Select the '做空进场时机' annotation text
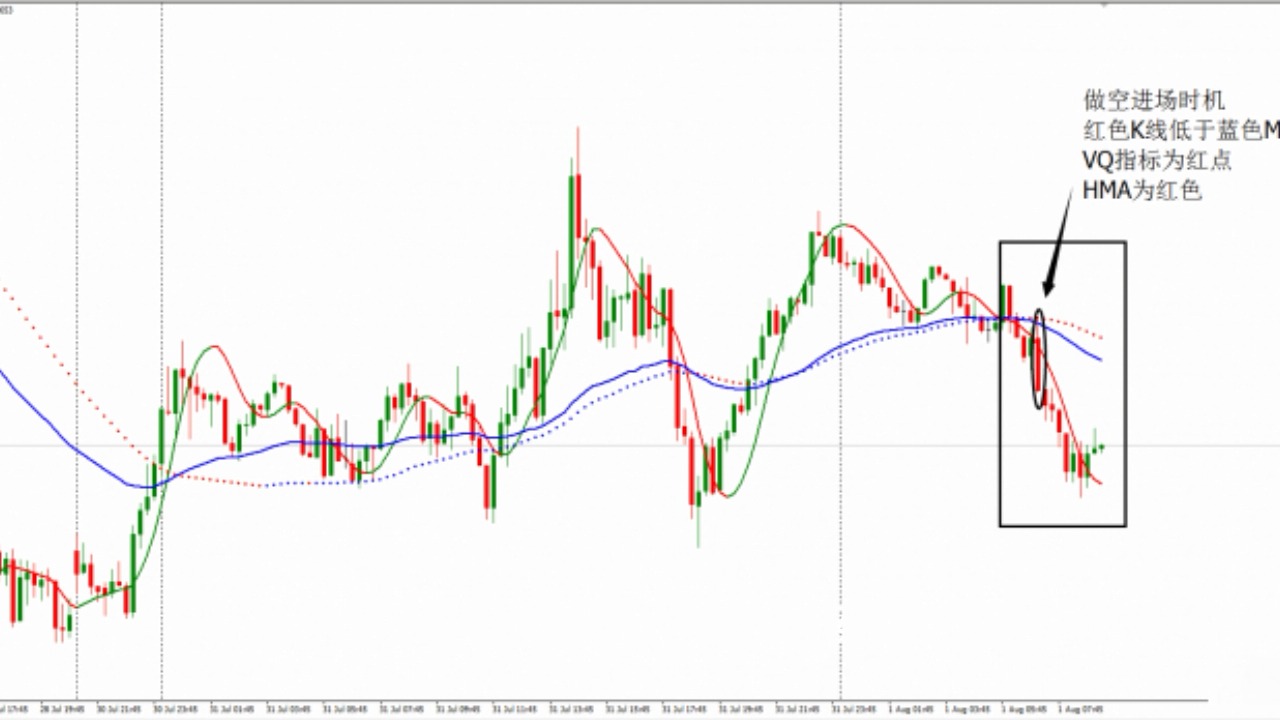 [x=1155, y=100]
